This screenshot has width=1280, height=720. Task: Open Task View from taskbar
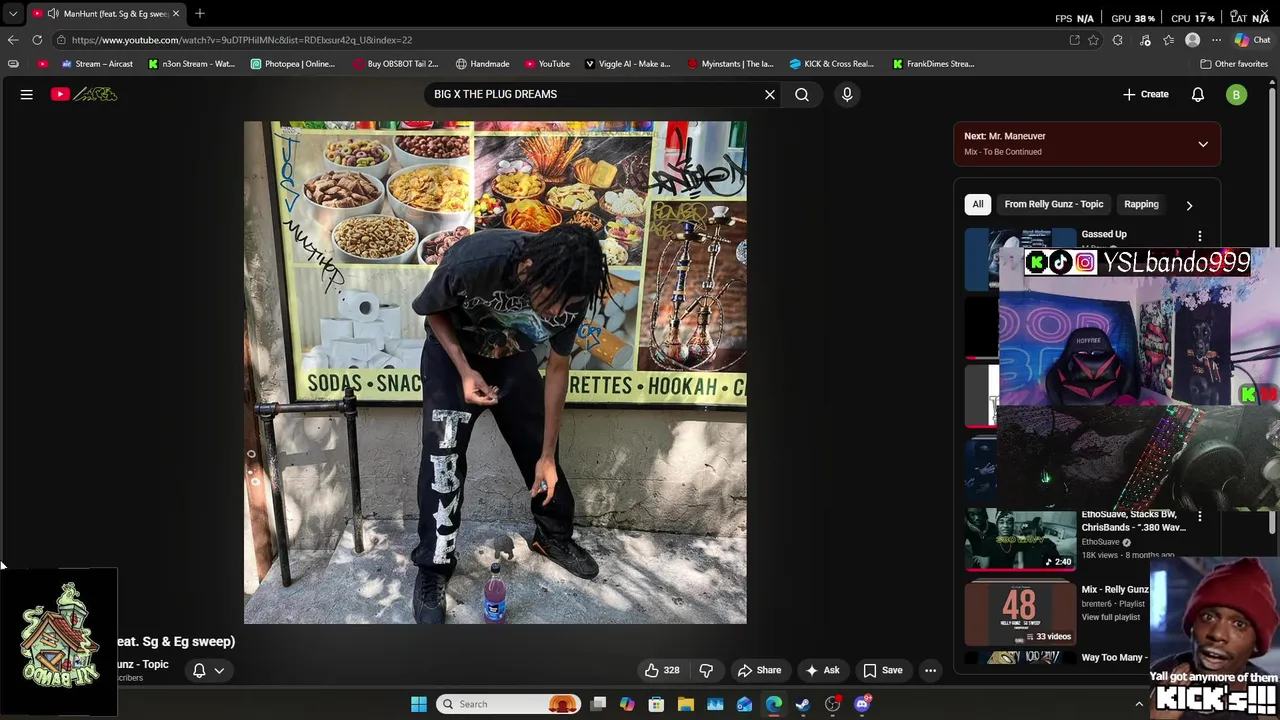[598, 704]
